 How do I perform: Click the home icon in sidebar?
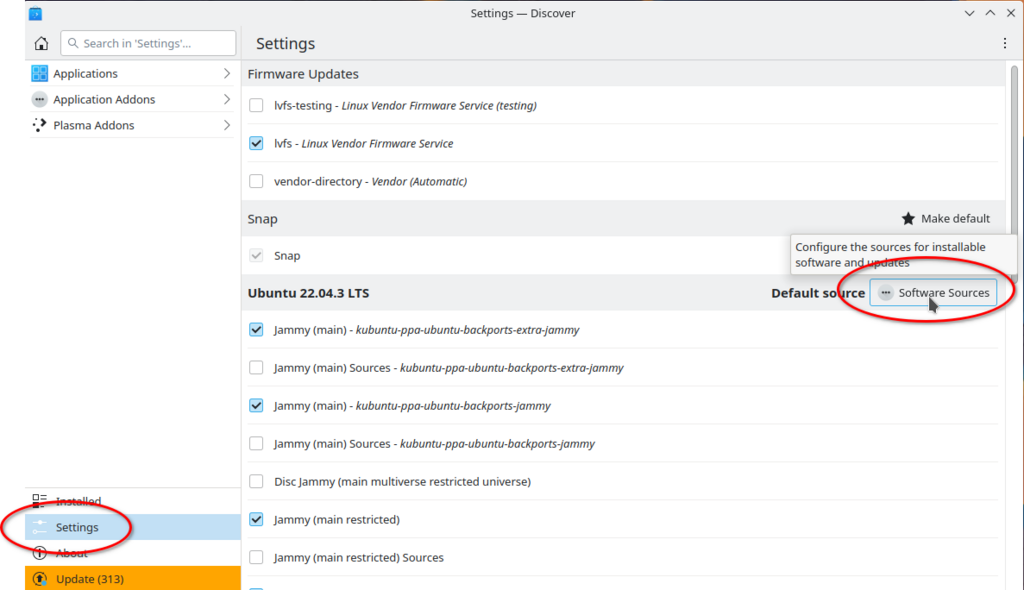(x=41, y=43)
